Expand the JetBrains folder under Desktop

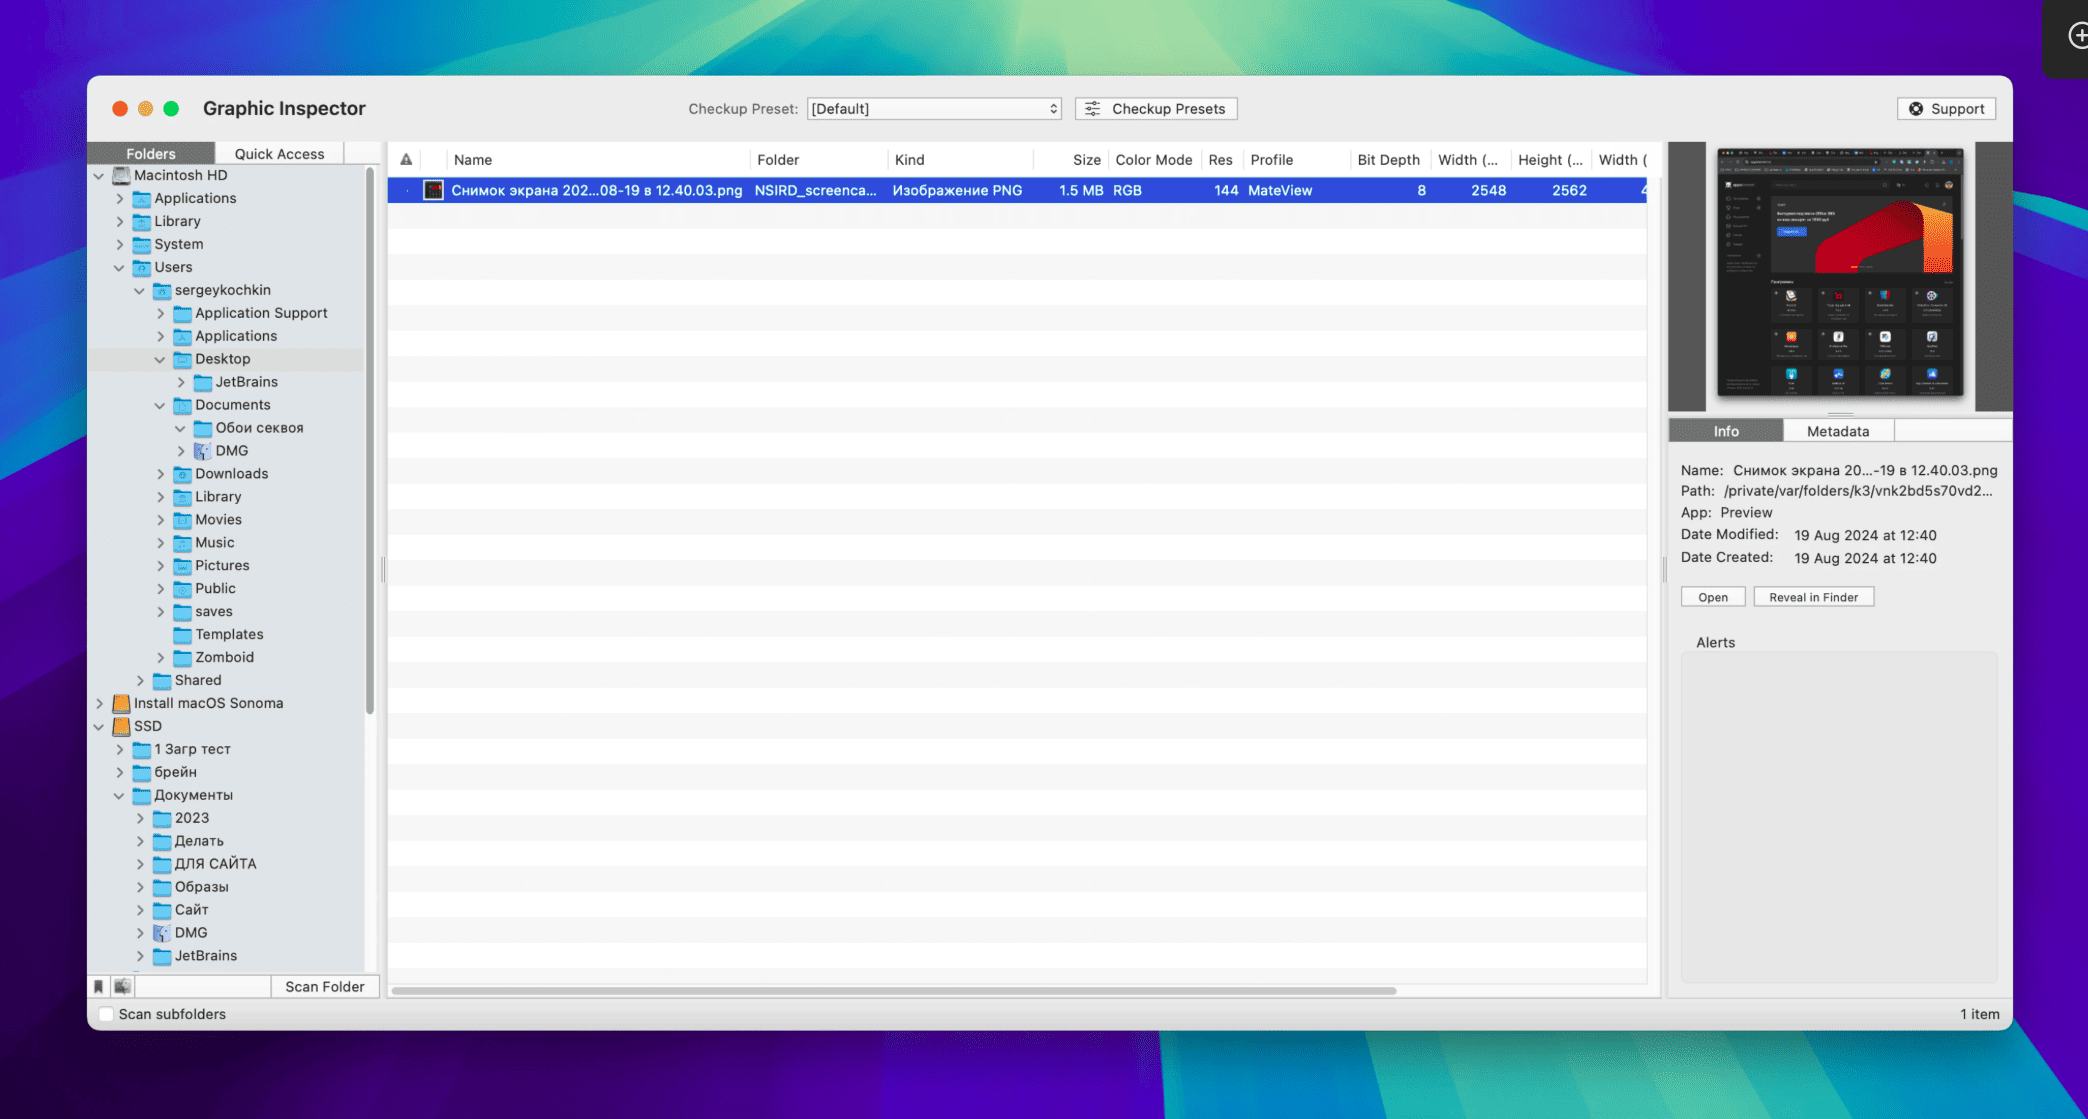[181, 382]
